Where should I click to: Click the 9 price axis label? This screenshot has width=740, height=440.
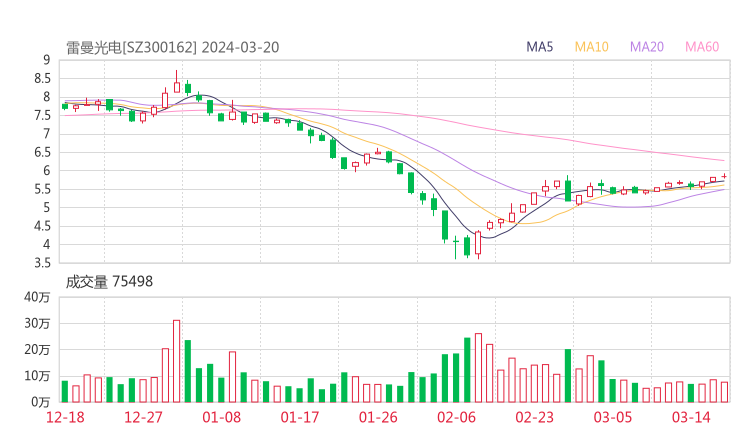(x=46, y=60)
